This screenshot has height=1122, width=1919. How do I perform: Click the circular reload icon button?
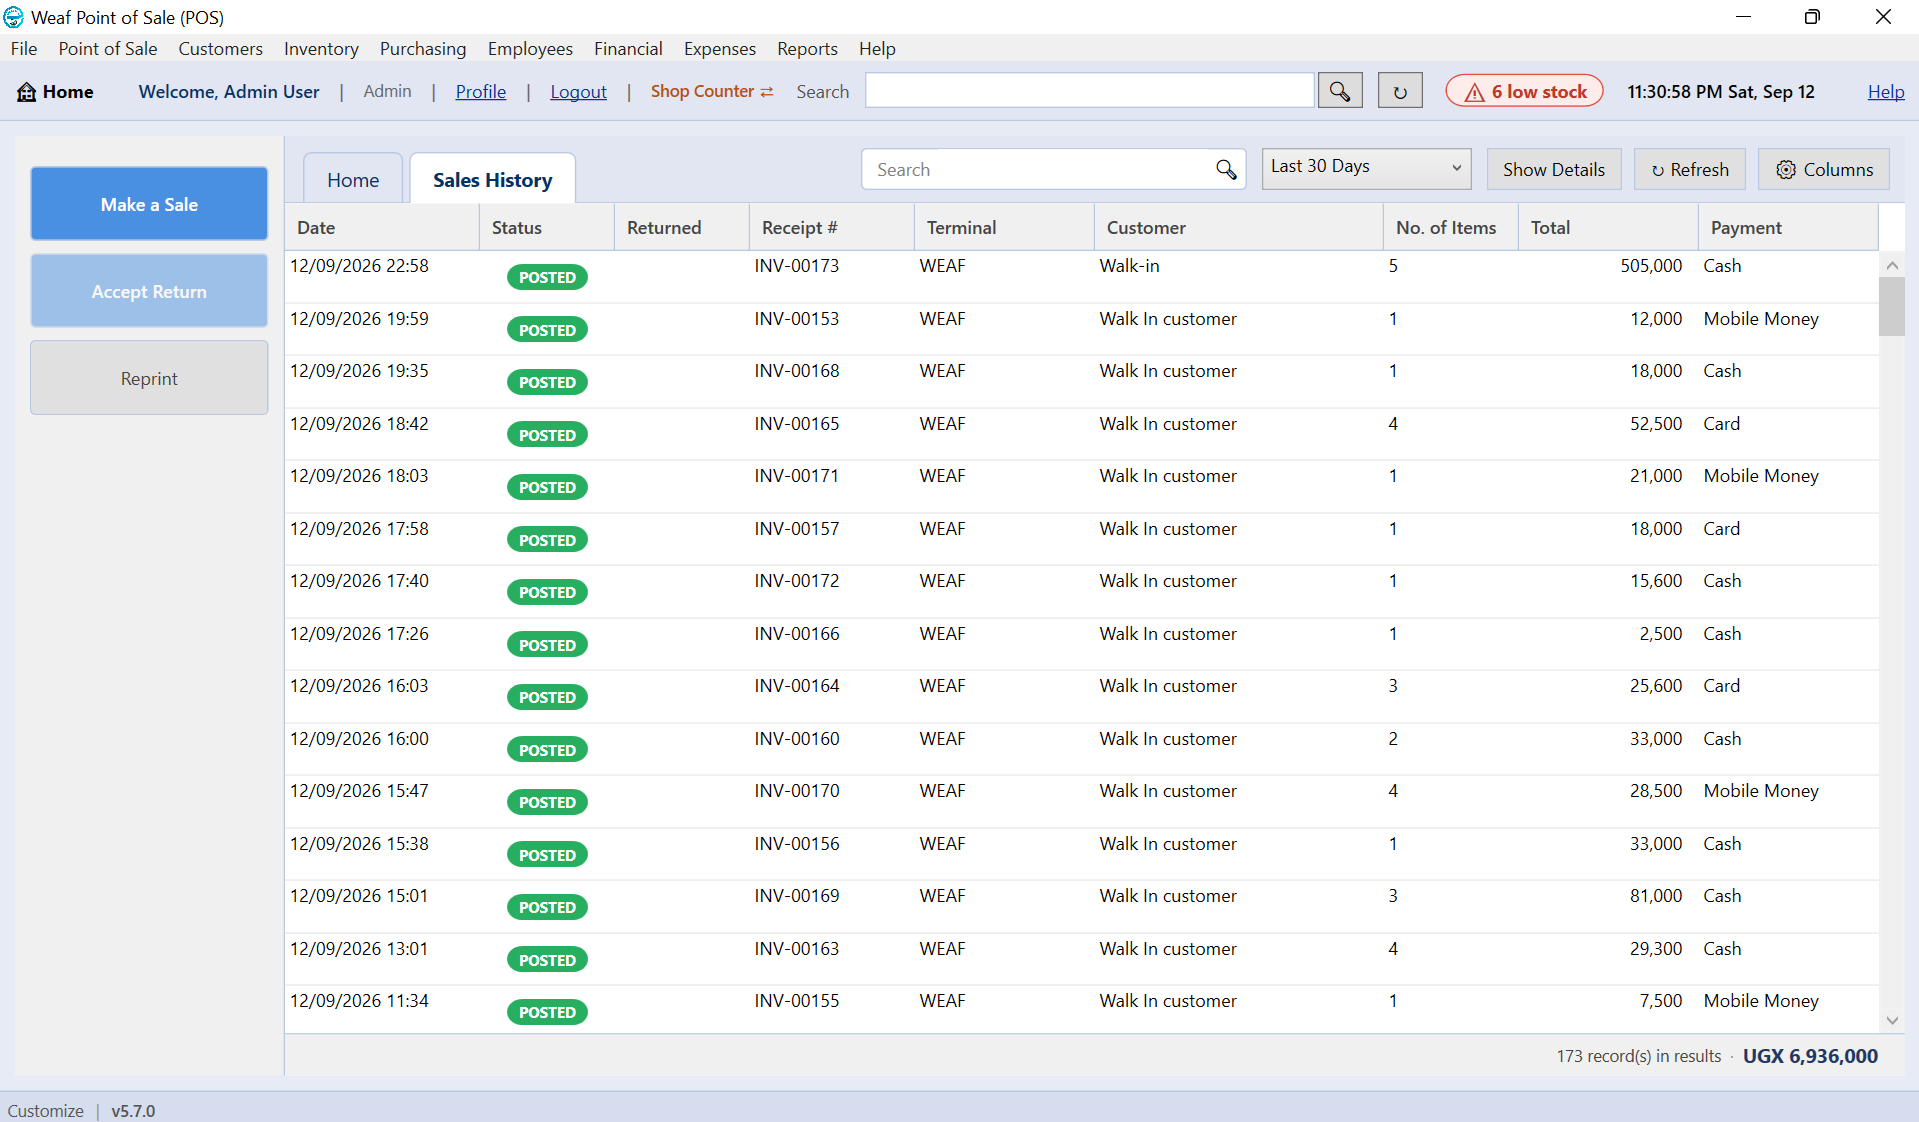click(x=1400, y=91)
